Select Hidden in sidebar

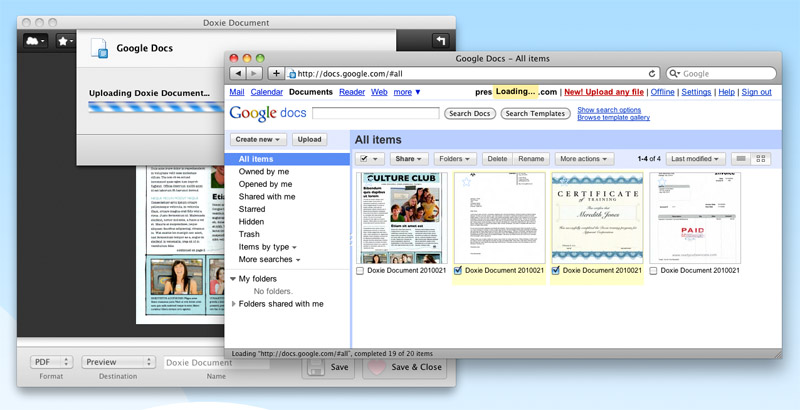pos(251,222)
